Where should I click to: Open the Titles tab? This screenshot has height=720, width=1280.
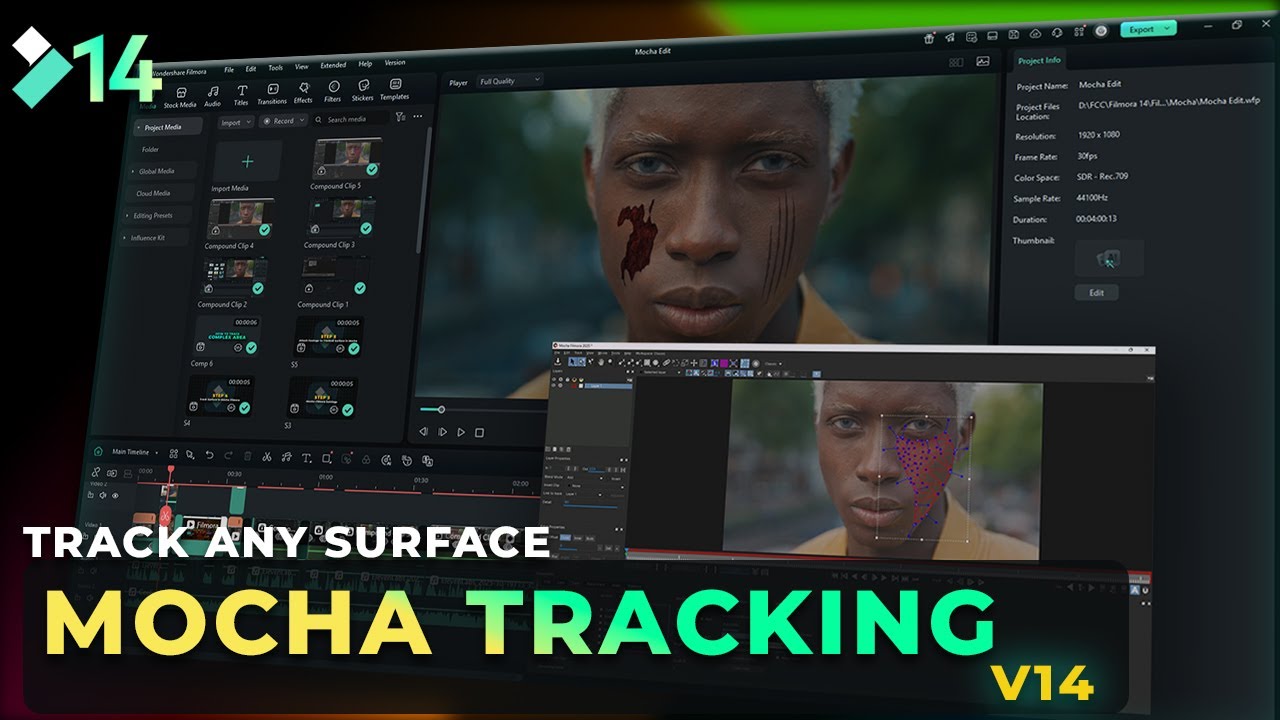click(241, 94)
